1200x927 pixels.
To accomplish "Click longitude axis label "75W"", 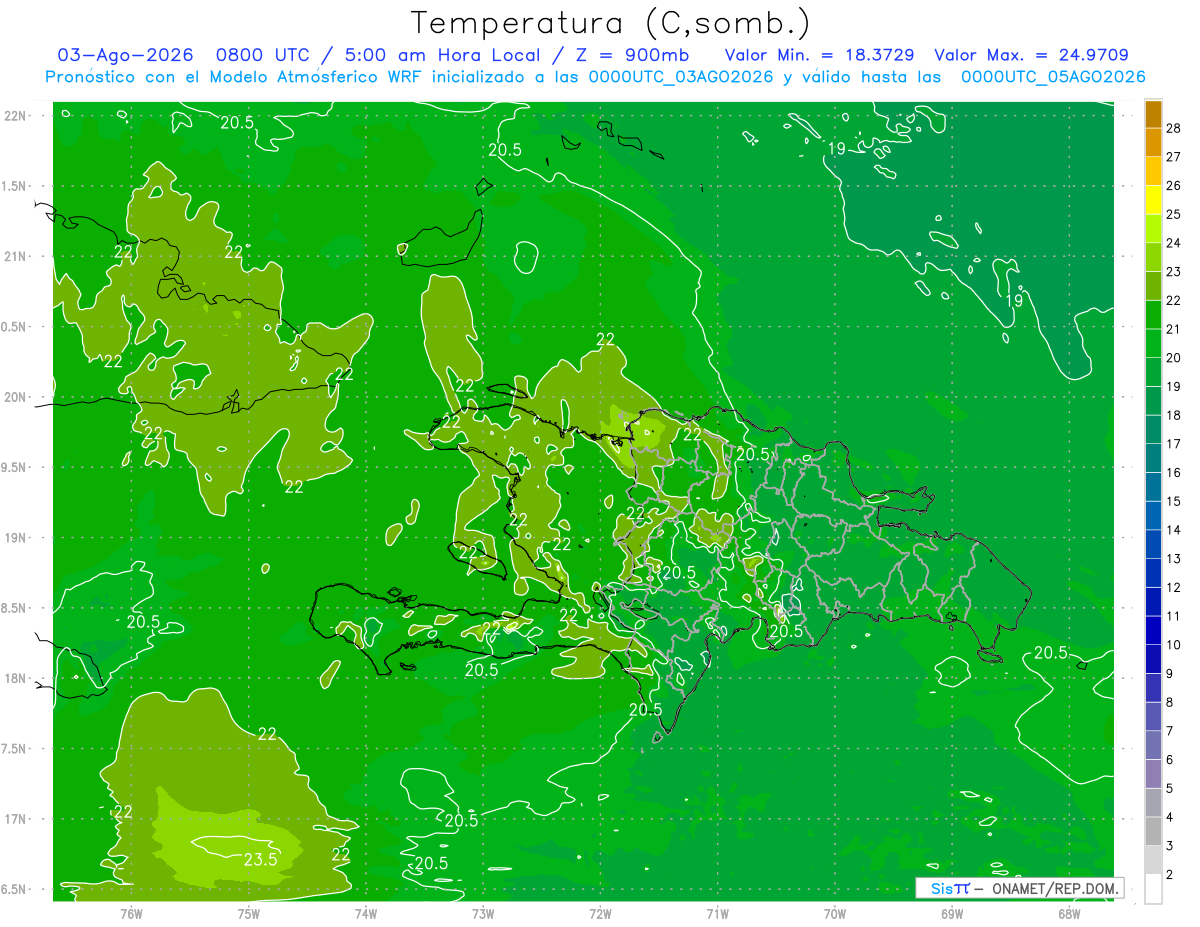I will point(249,913).
